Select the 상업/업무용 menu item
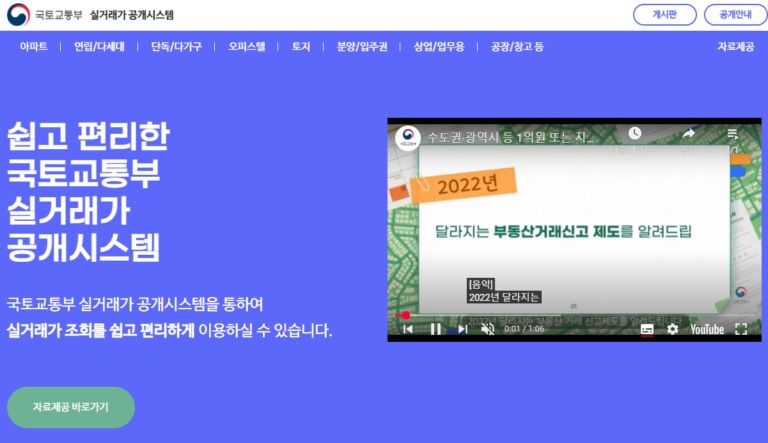The width and height of the screenshot is (768, 443). pos(439,47)
